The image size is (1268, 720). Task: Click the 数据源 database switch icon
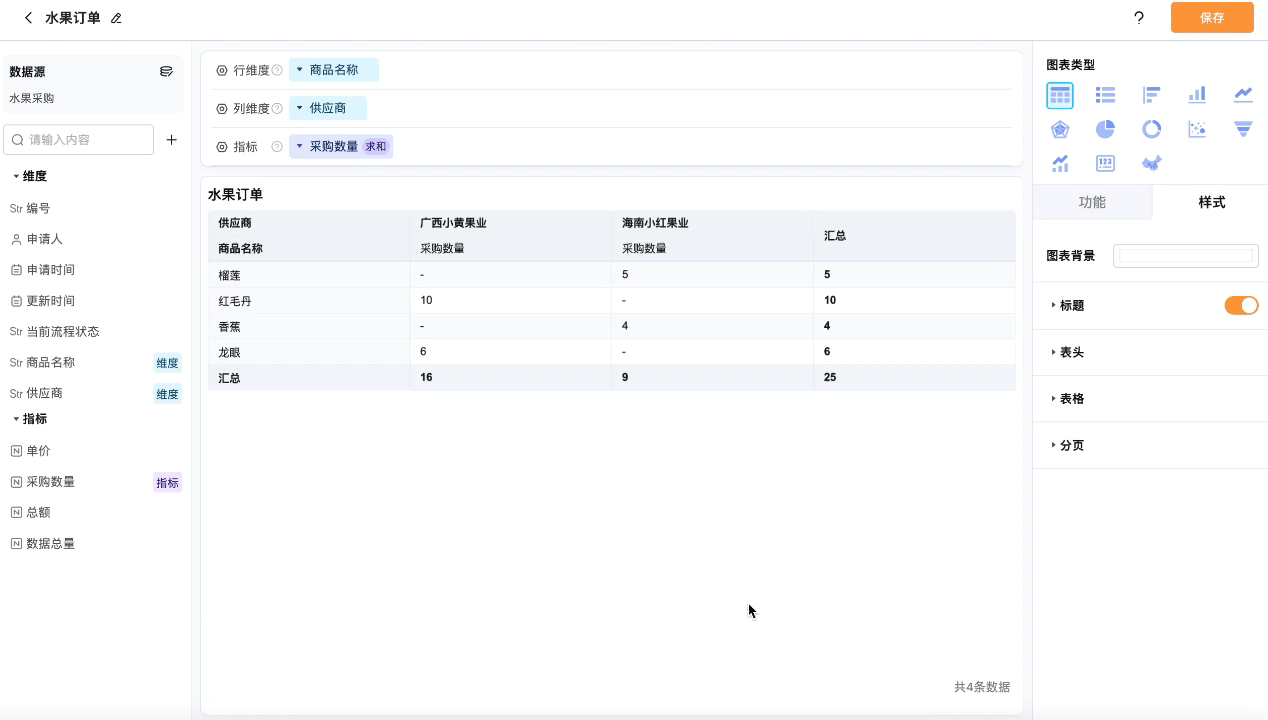point(166,72)
